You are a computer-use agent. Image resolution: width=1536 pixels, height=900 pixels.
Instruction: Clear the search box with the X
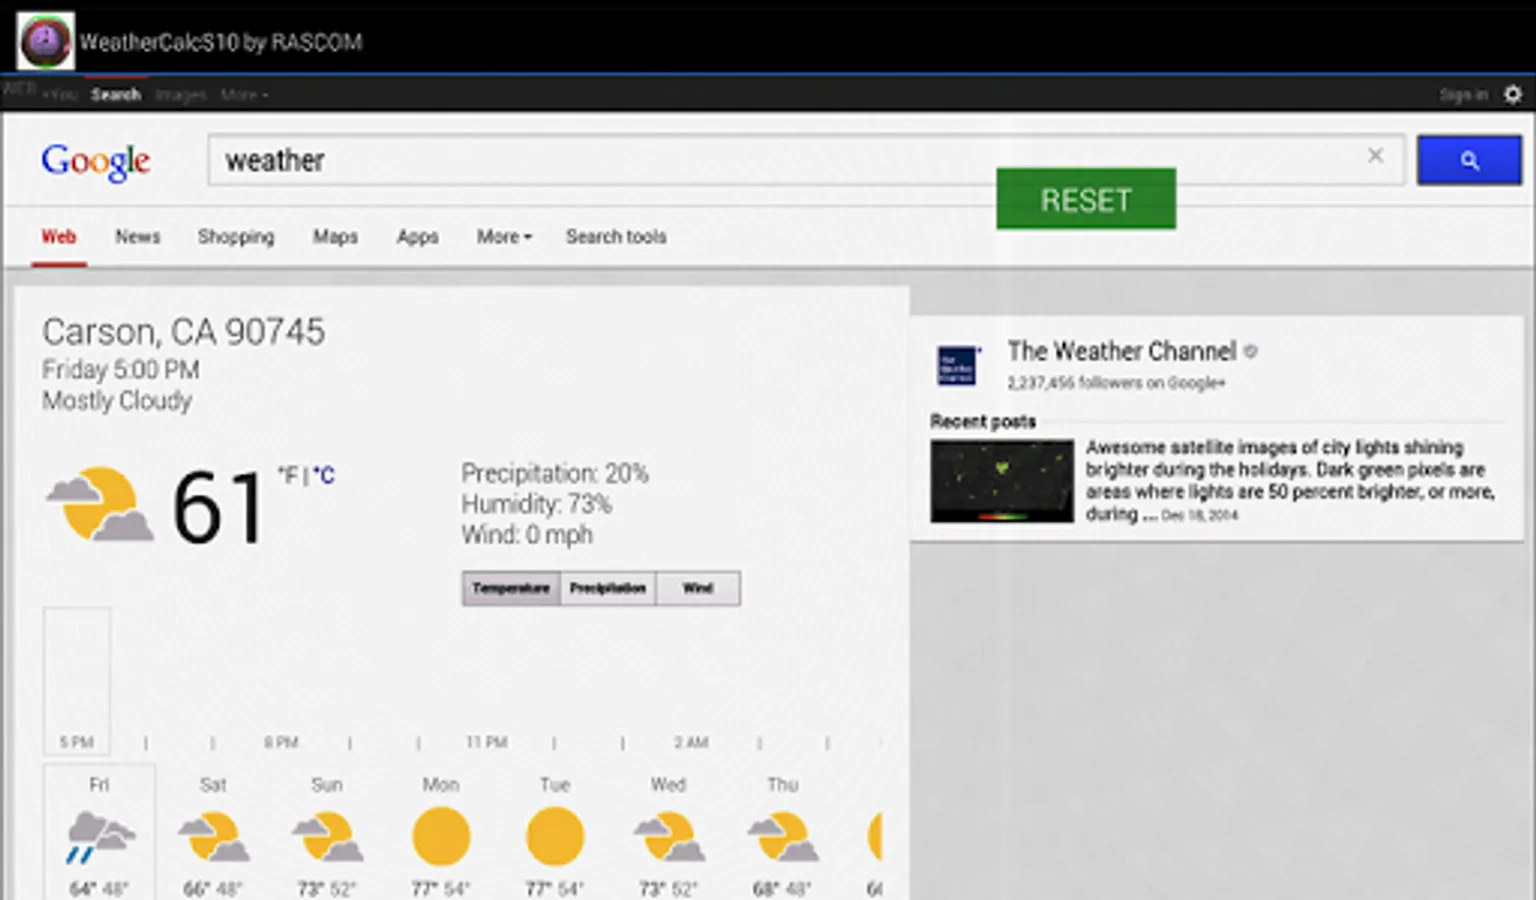(x=1376, y=155)
